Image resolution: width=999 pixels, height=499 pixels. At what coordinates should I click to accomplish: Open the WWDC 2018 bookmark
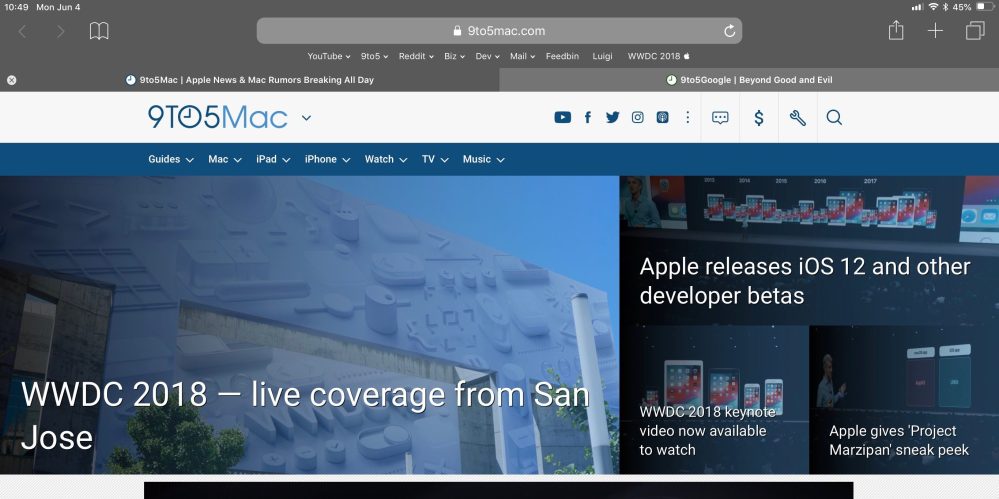[658, 56]
